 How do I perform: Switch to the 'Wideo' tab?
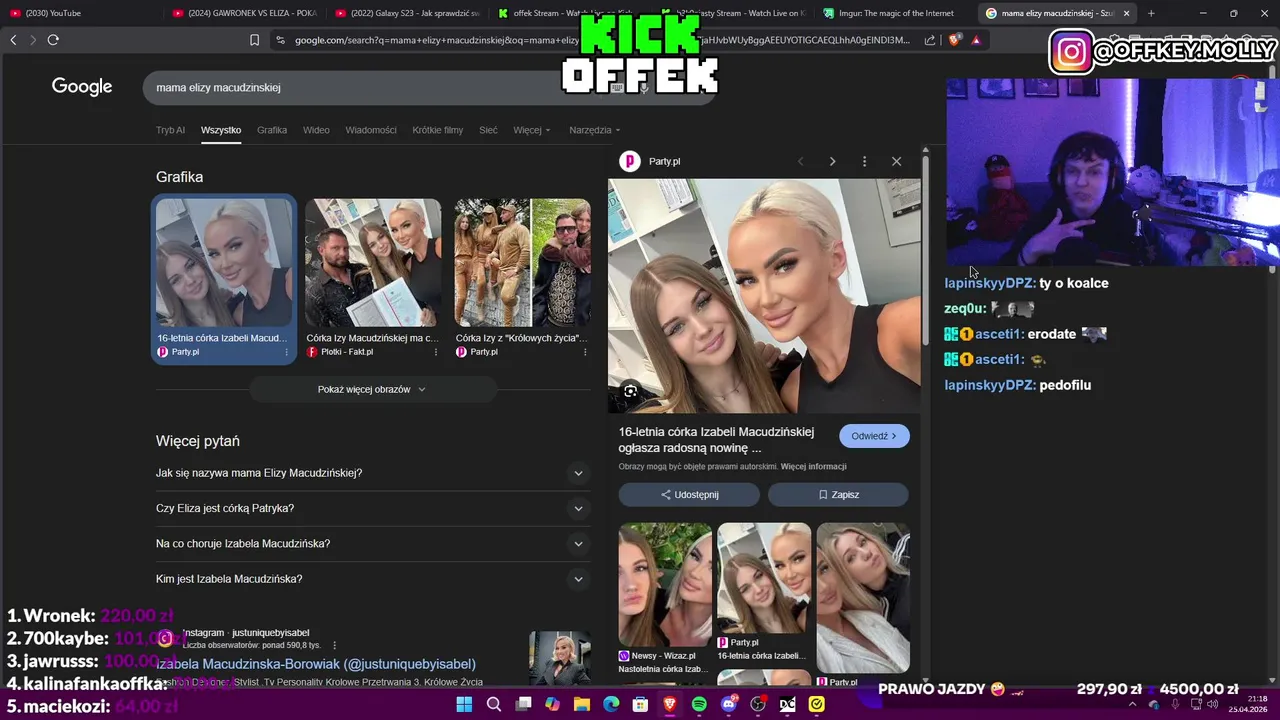point(316,130)
